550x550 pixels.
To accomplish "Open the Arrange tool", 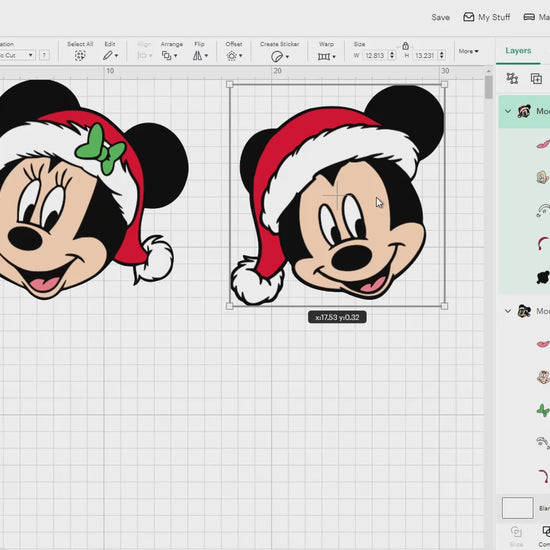I will 167,55.
